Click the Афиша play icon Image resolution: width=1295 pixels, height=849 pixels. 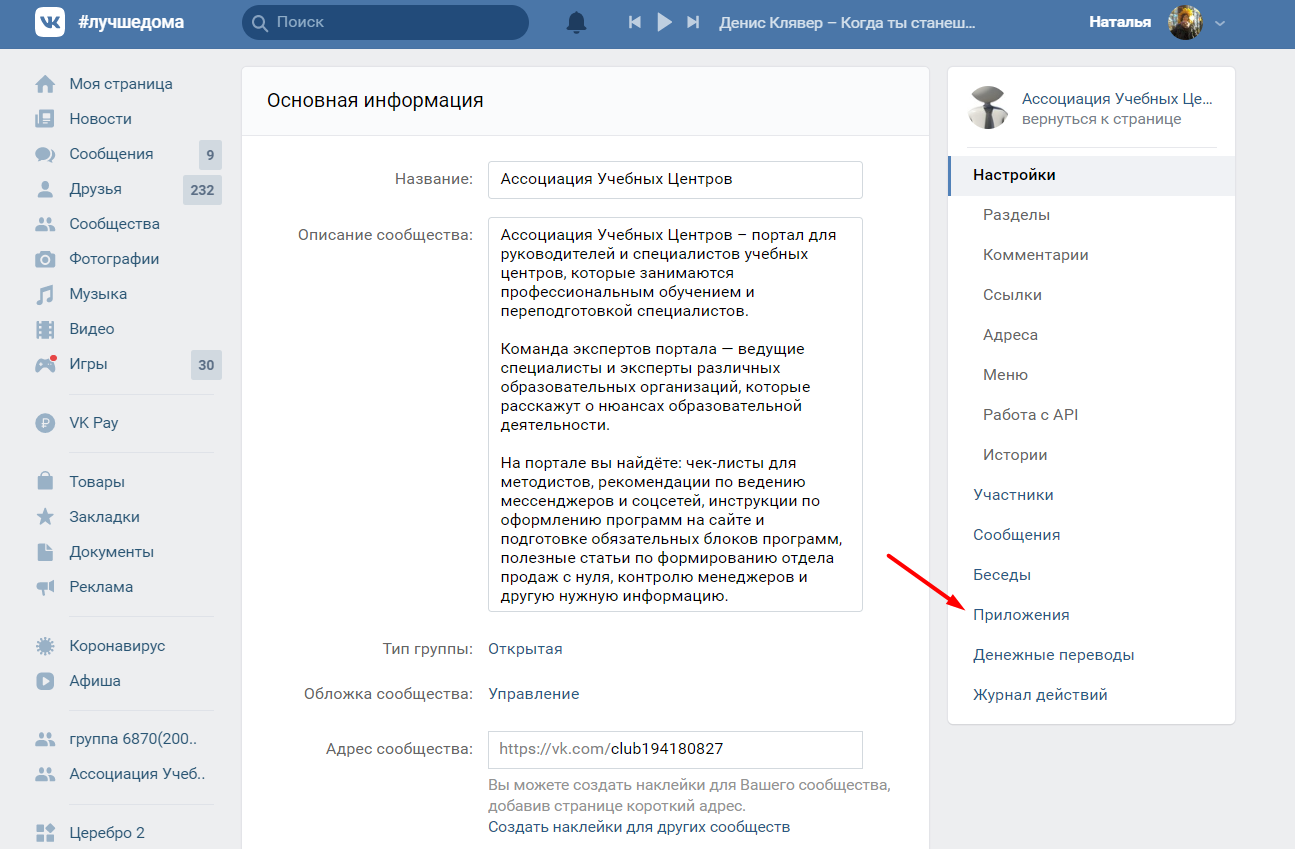(45, 681)
